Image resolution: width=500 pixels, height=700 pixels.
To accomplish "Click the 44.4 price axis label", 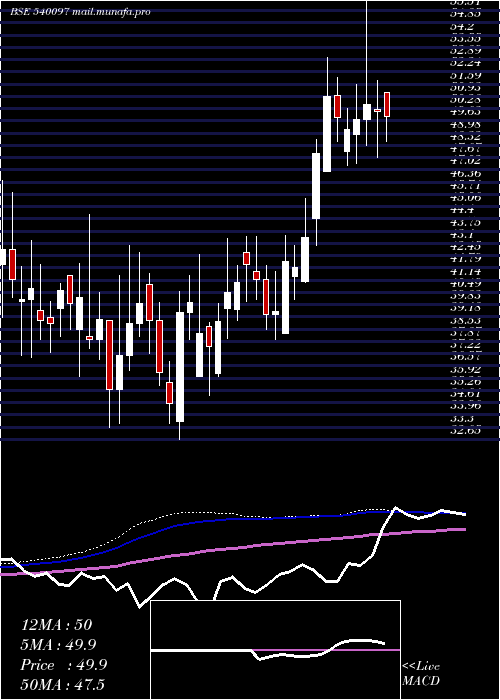I will coord(462,209).
